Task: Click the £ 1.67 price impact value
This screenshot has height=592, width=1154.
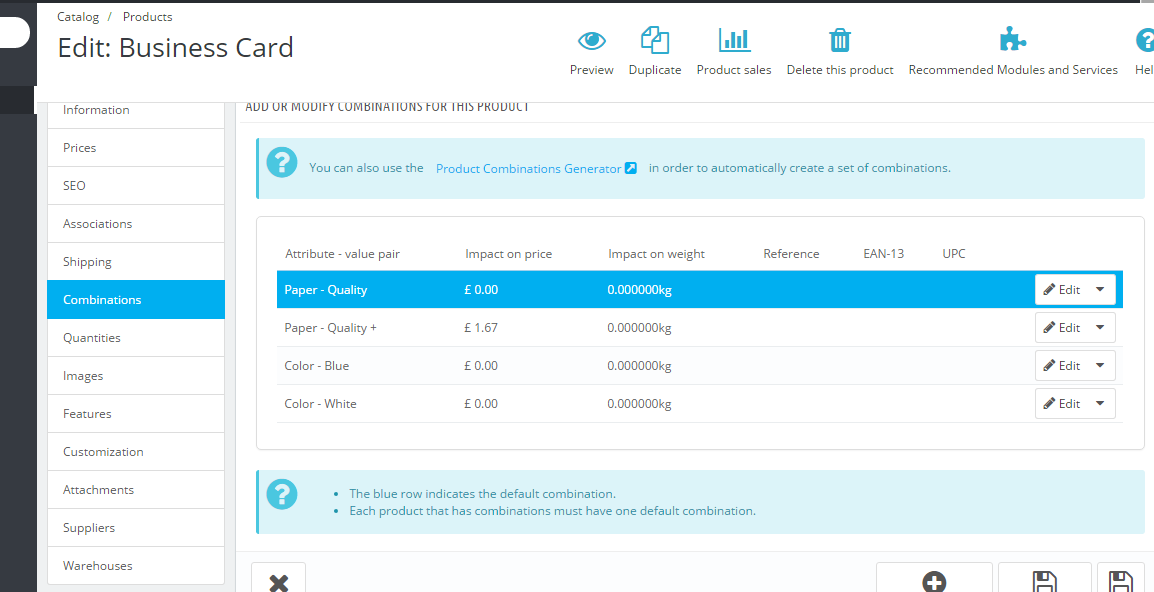Action: pos(481,328)
